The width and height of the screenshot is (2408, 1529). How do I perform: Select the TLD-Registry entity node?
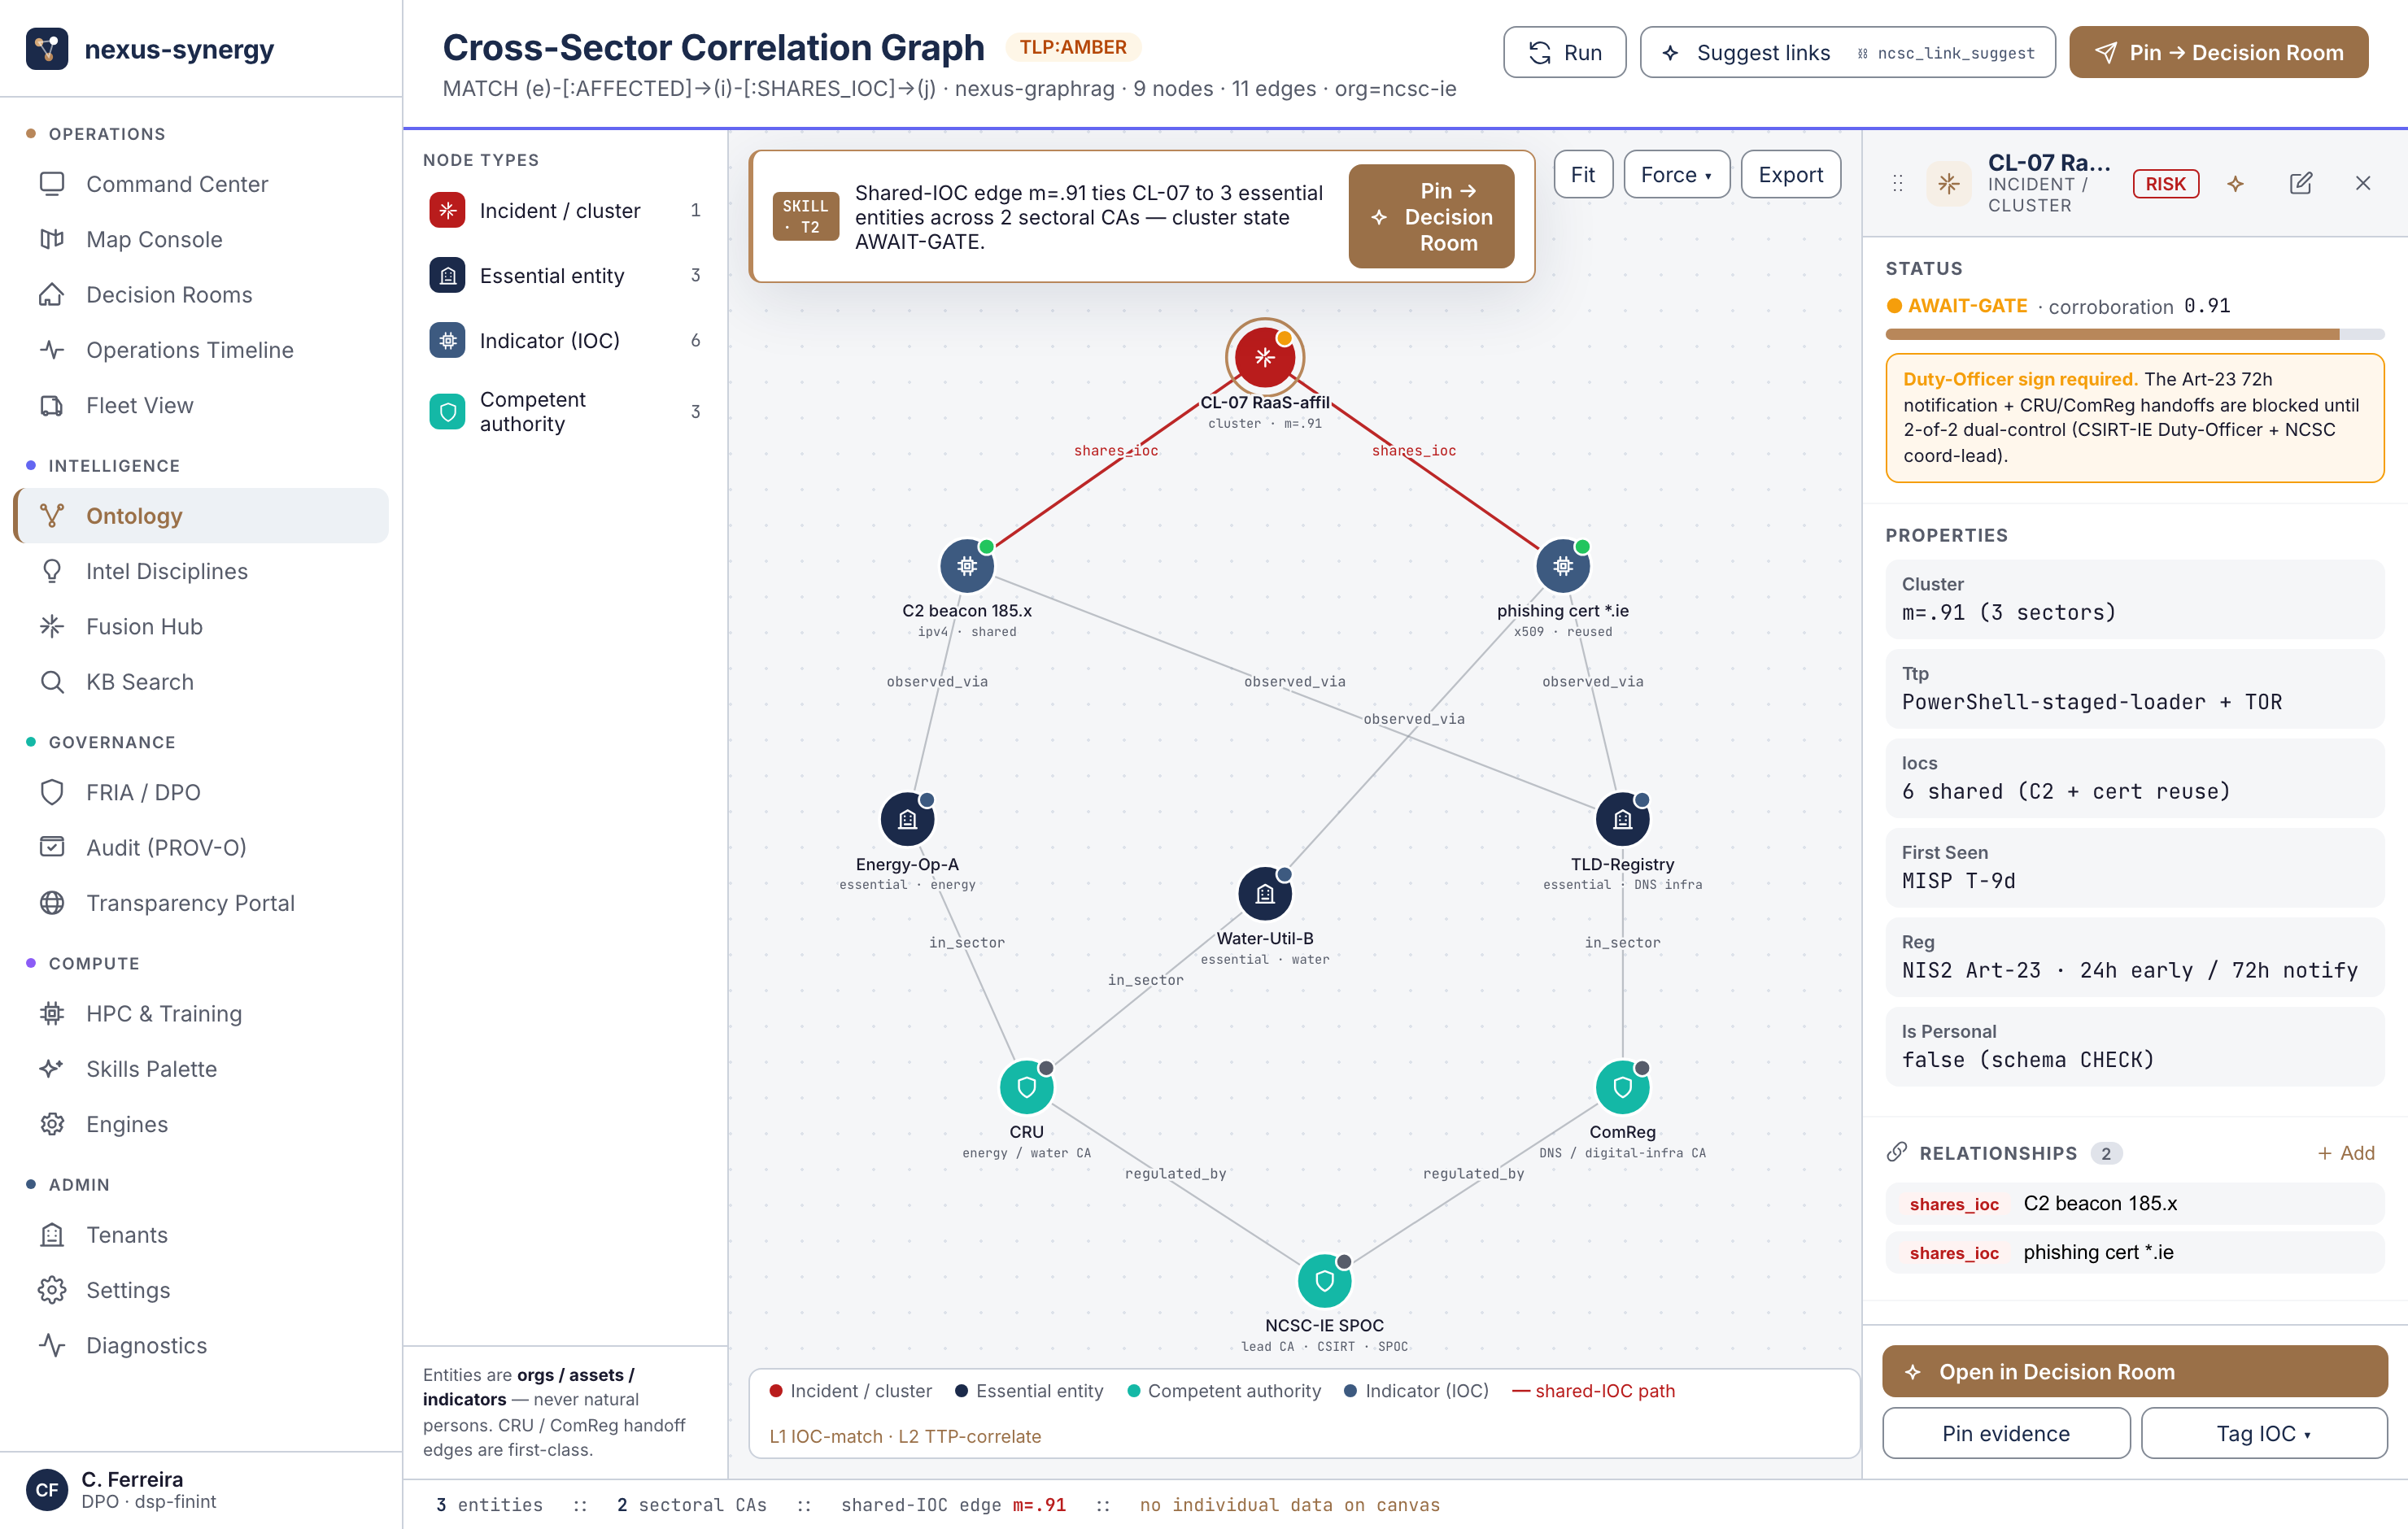point(1622,819)
